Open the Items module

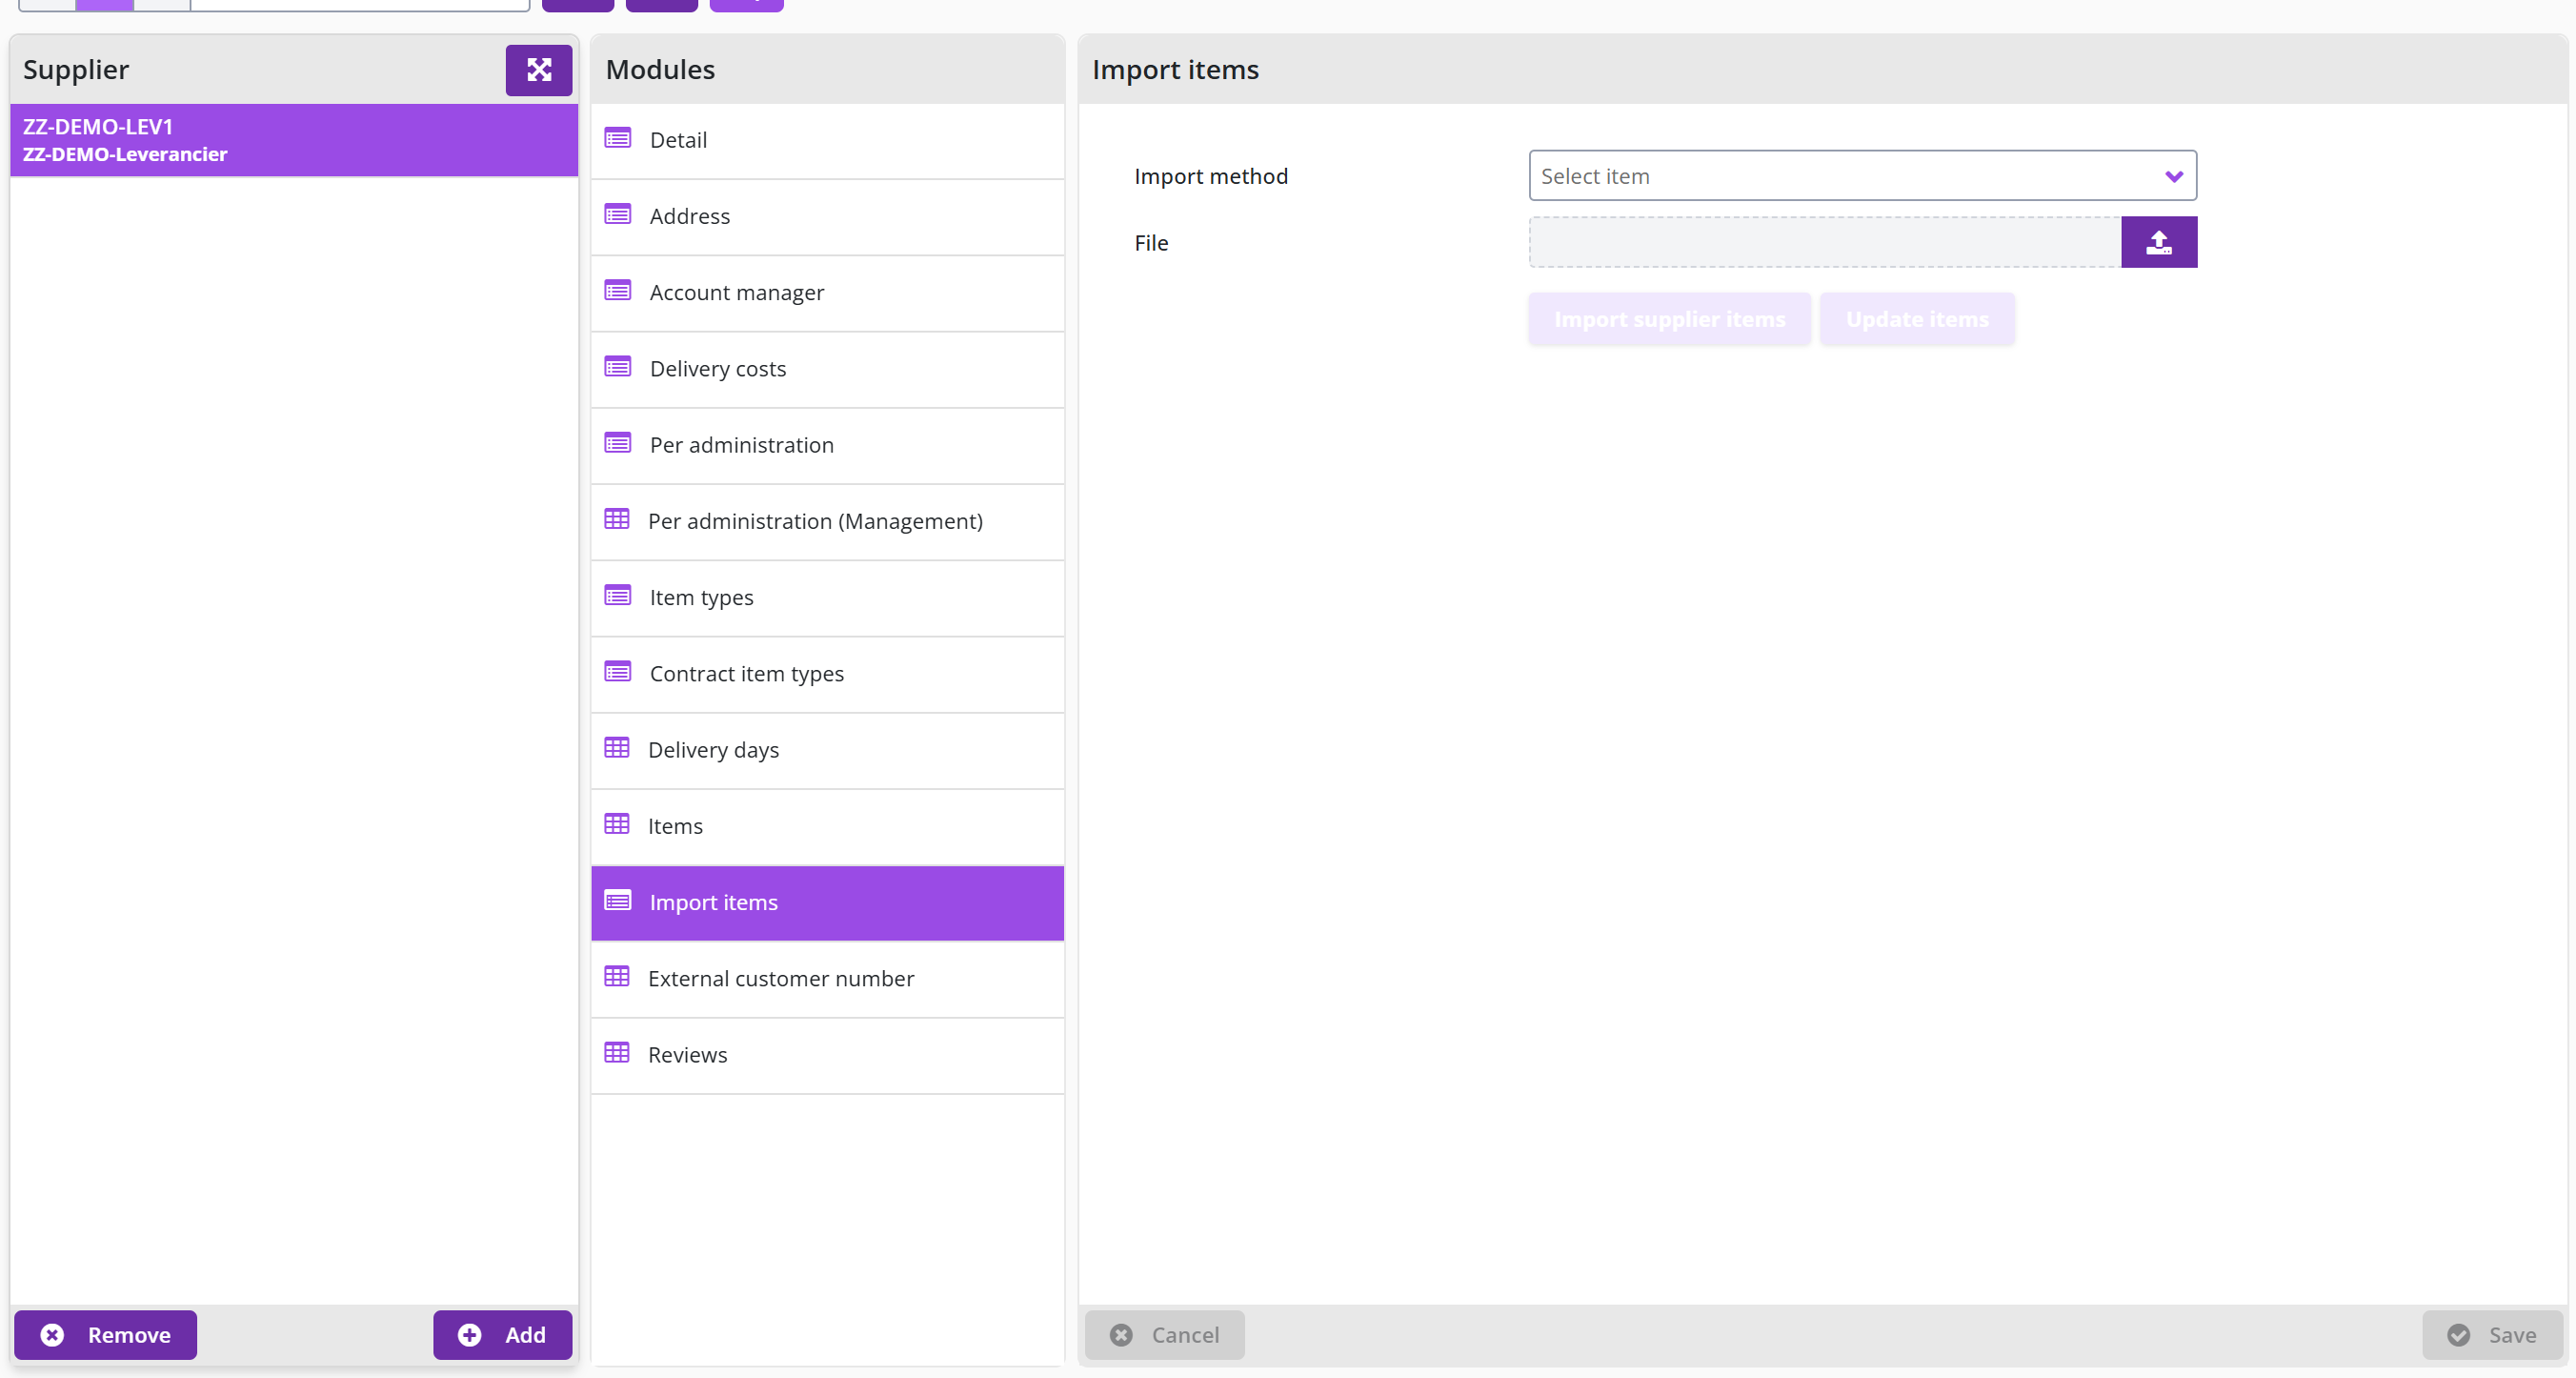click(827, 827)
